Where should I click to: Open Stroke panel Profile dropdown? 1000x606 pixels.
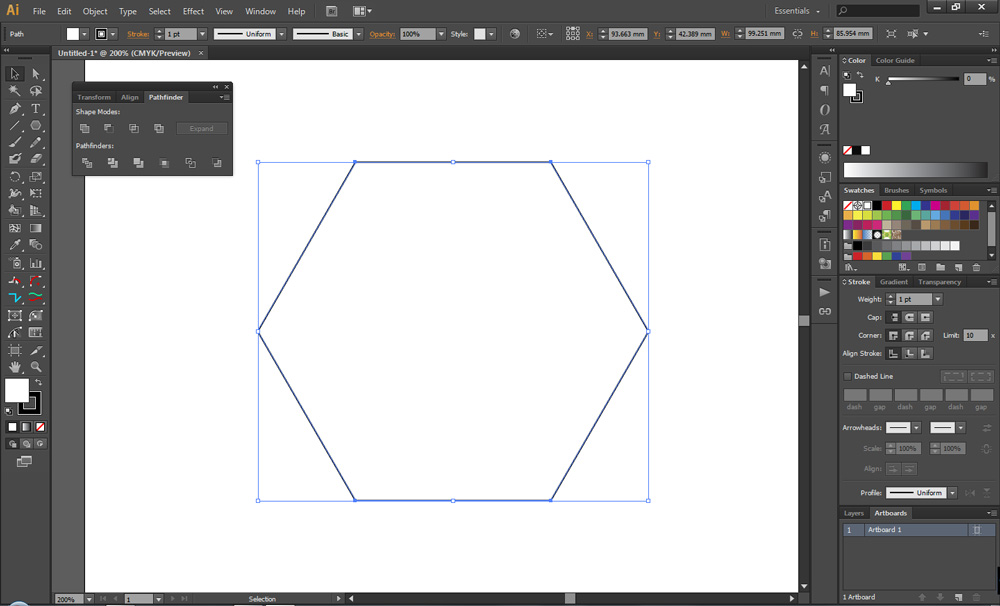click(952, 493)
